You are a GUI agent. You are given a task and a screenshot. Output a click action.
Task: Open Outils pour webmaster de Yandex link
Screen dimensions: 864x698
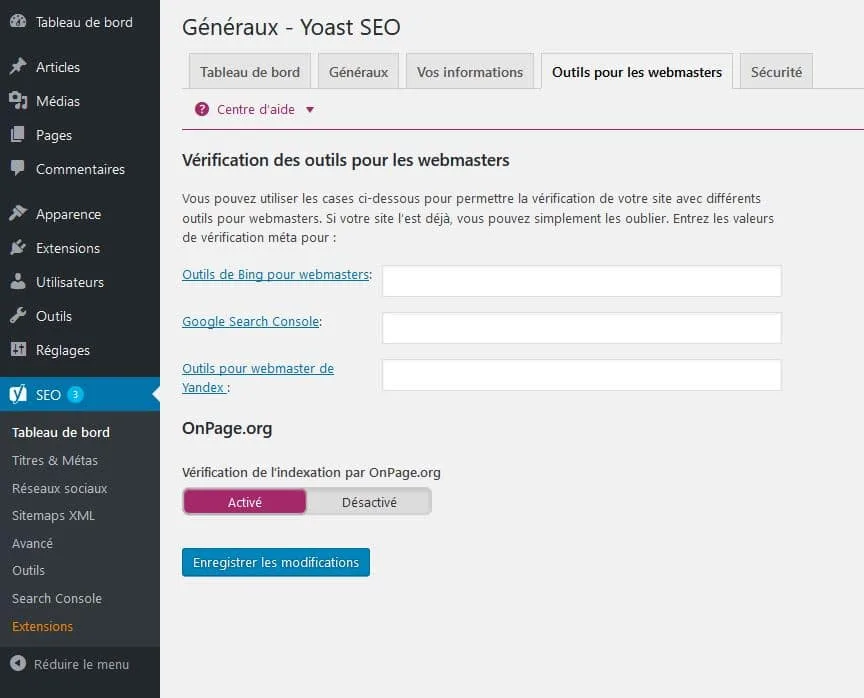click(258, 378)
